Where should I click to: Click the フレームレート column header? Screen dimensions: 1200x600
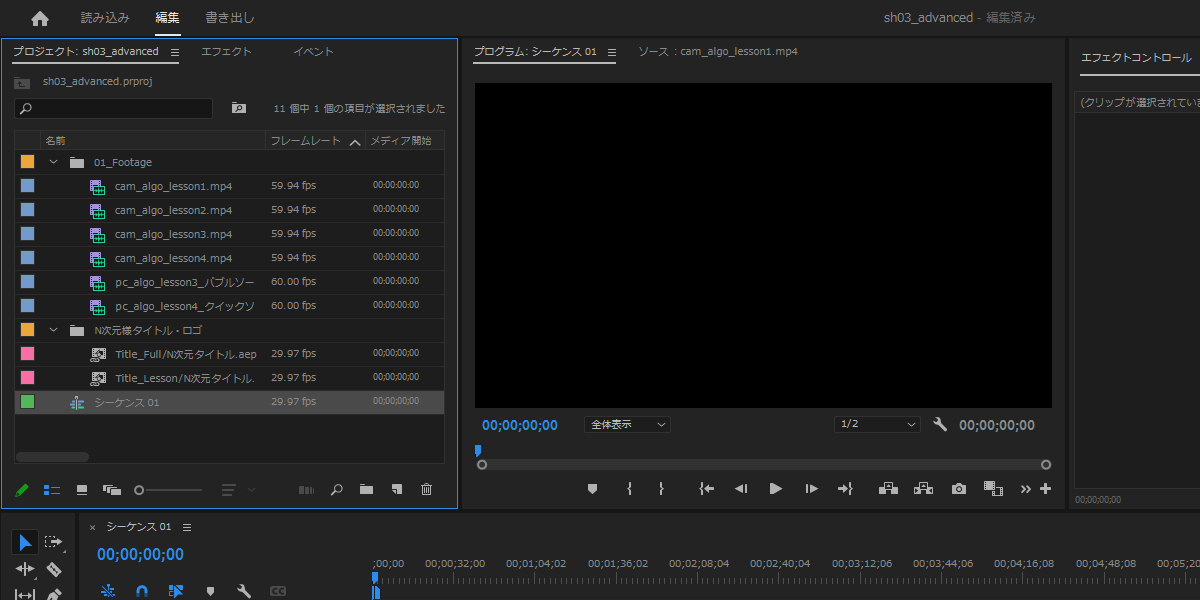(x=306, y=141)
